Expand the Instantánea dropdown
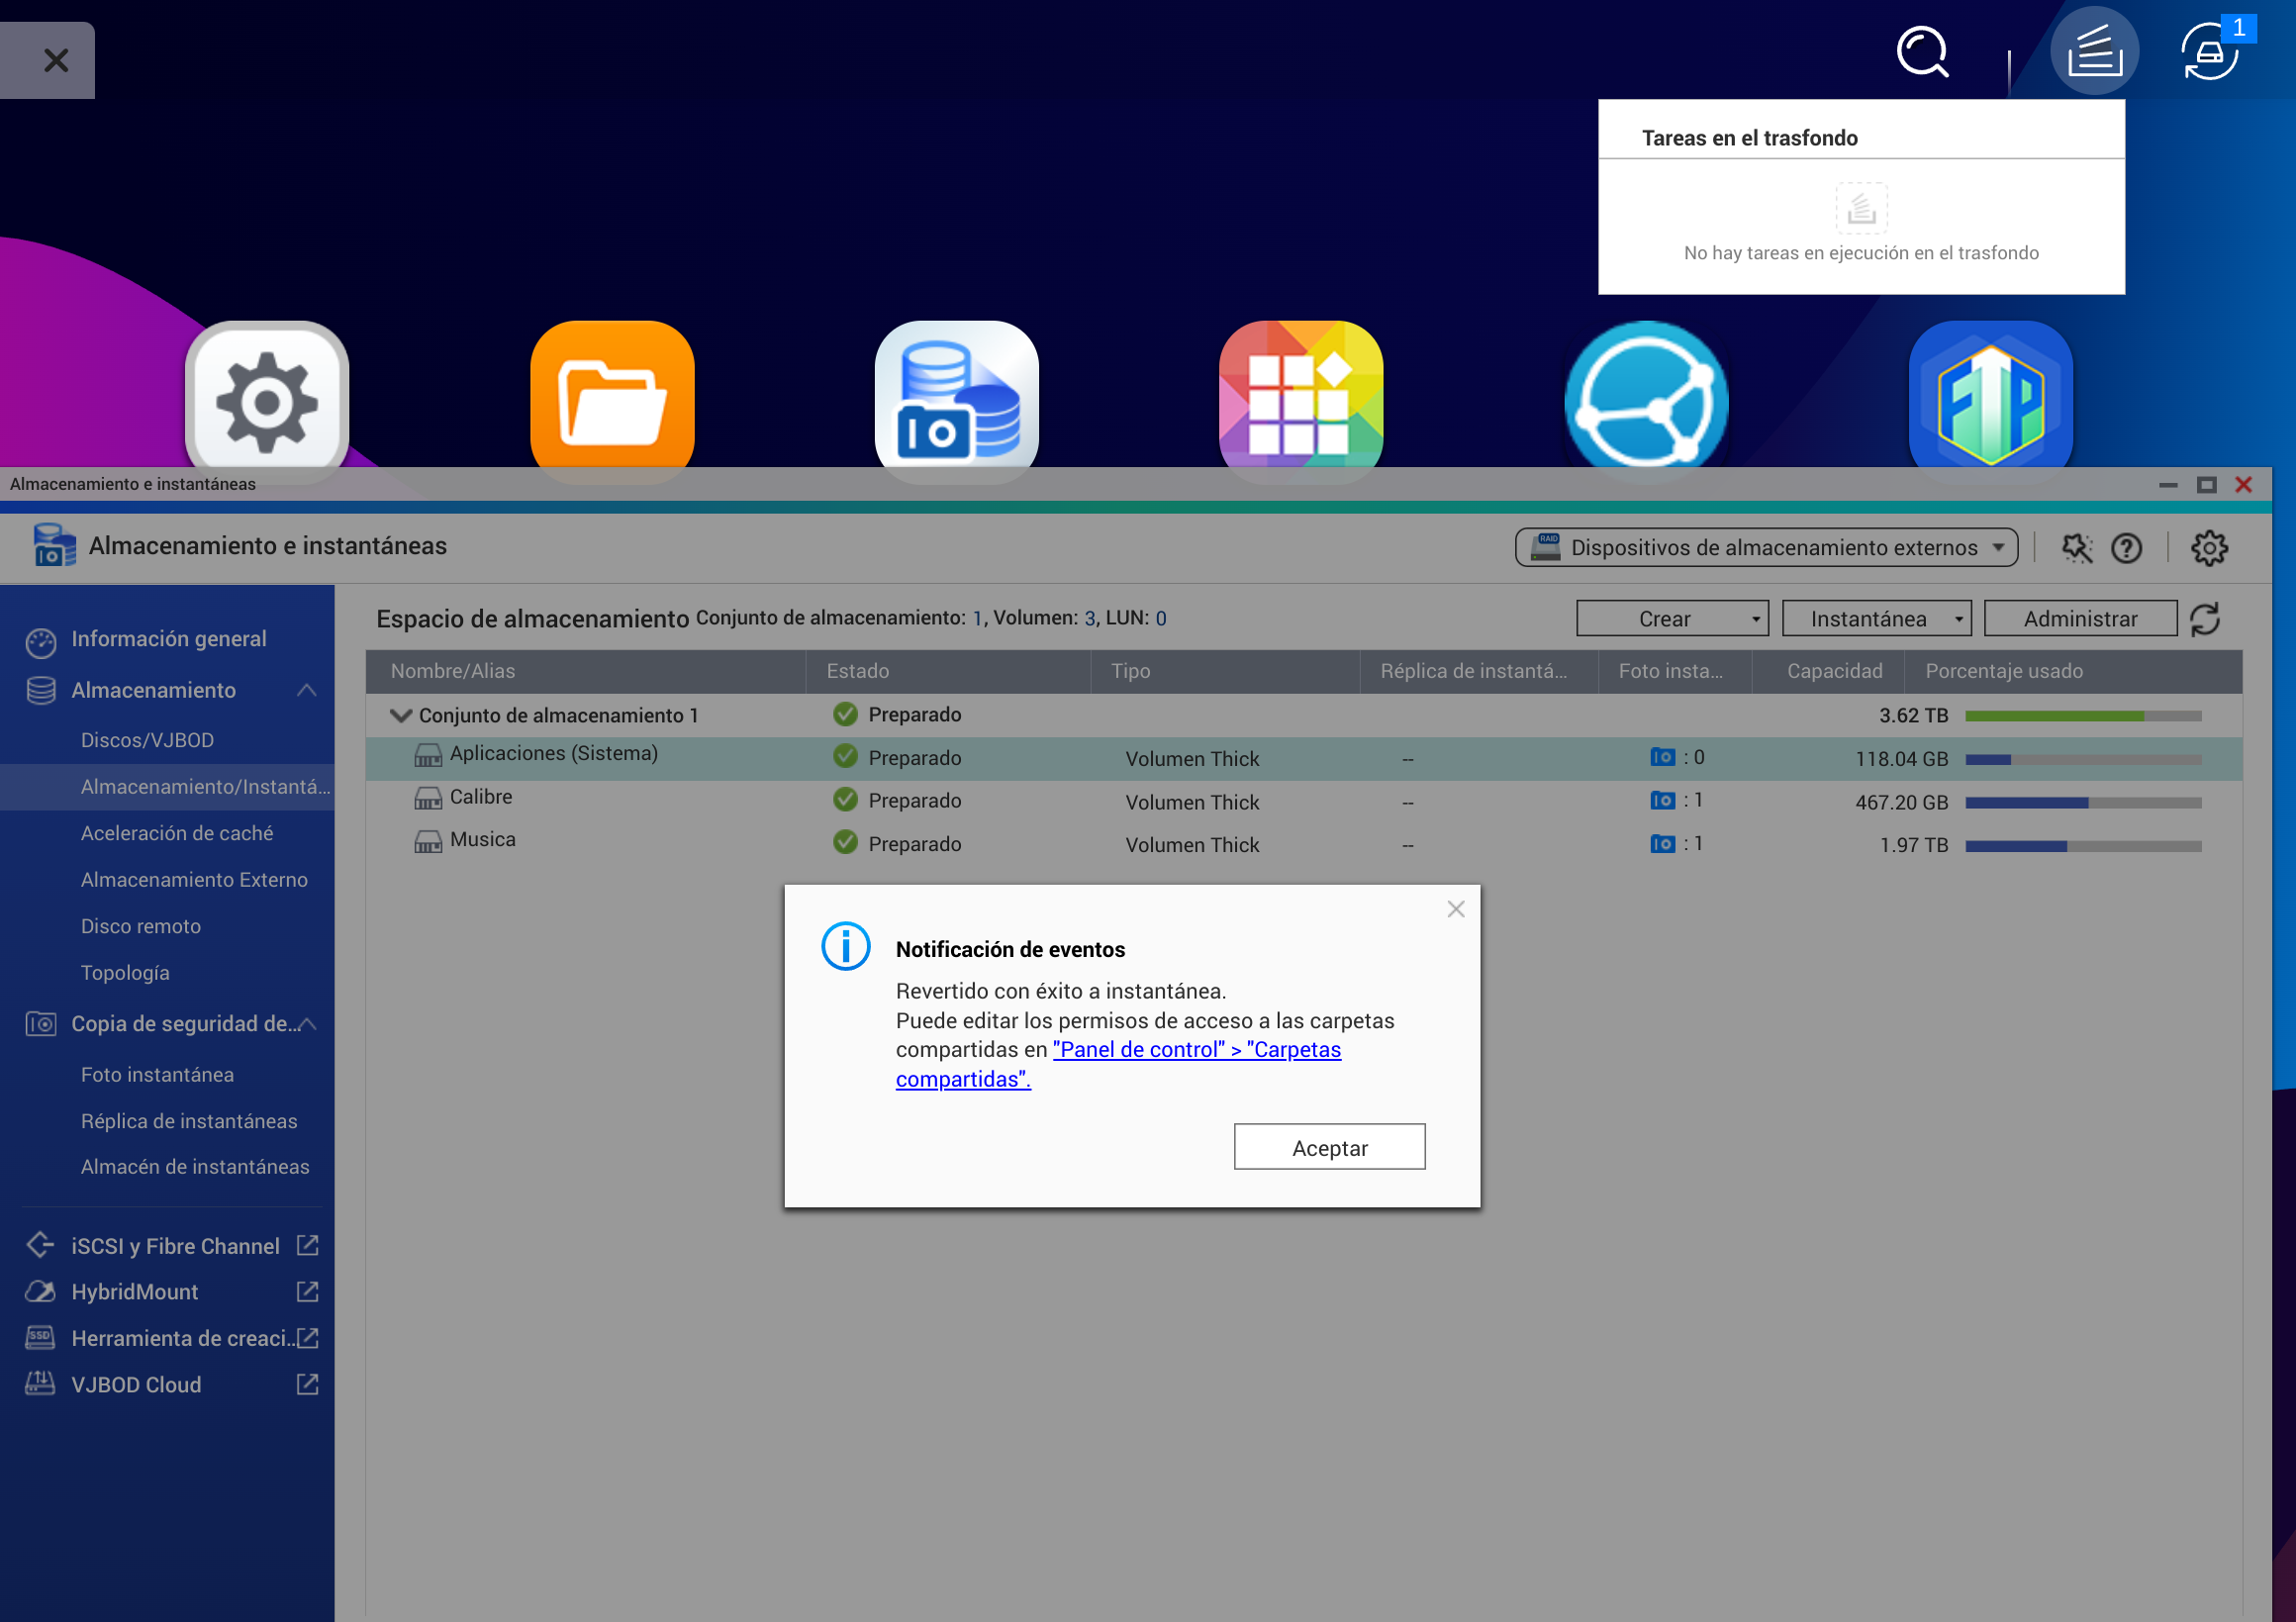2296x1622 pixels. tap(1876, 619)
